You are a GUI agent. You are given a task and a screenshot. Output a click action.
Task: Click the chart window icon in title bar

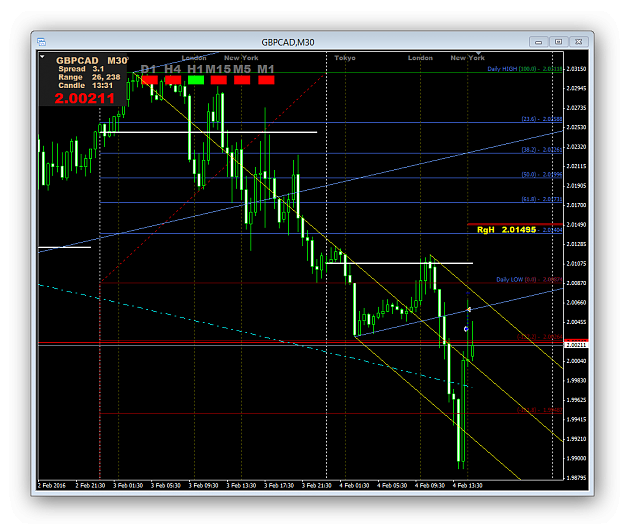point(41,42)
